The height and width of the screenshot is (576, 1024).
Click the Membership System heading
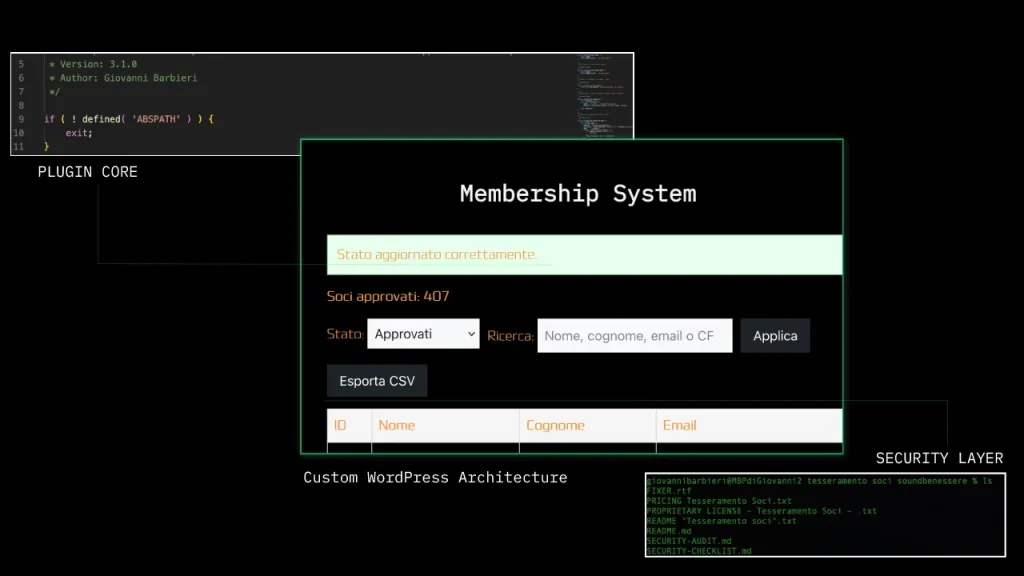[578, 193]
